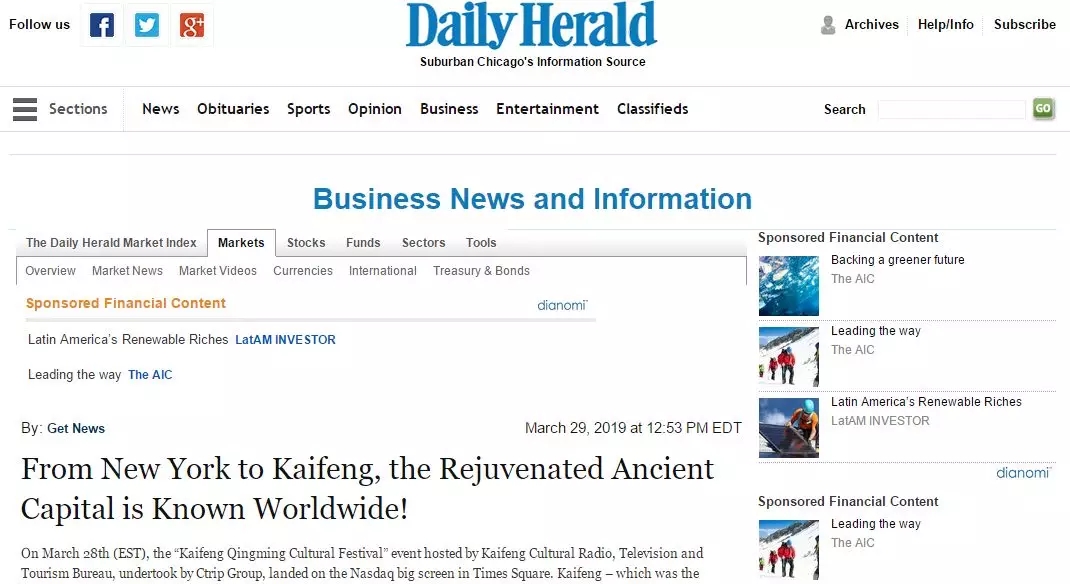Select The Daily Herald Market Index tab
The width and height of the screenshot is (1070, 584).
click(x=111, y=243)
